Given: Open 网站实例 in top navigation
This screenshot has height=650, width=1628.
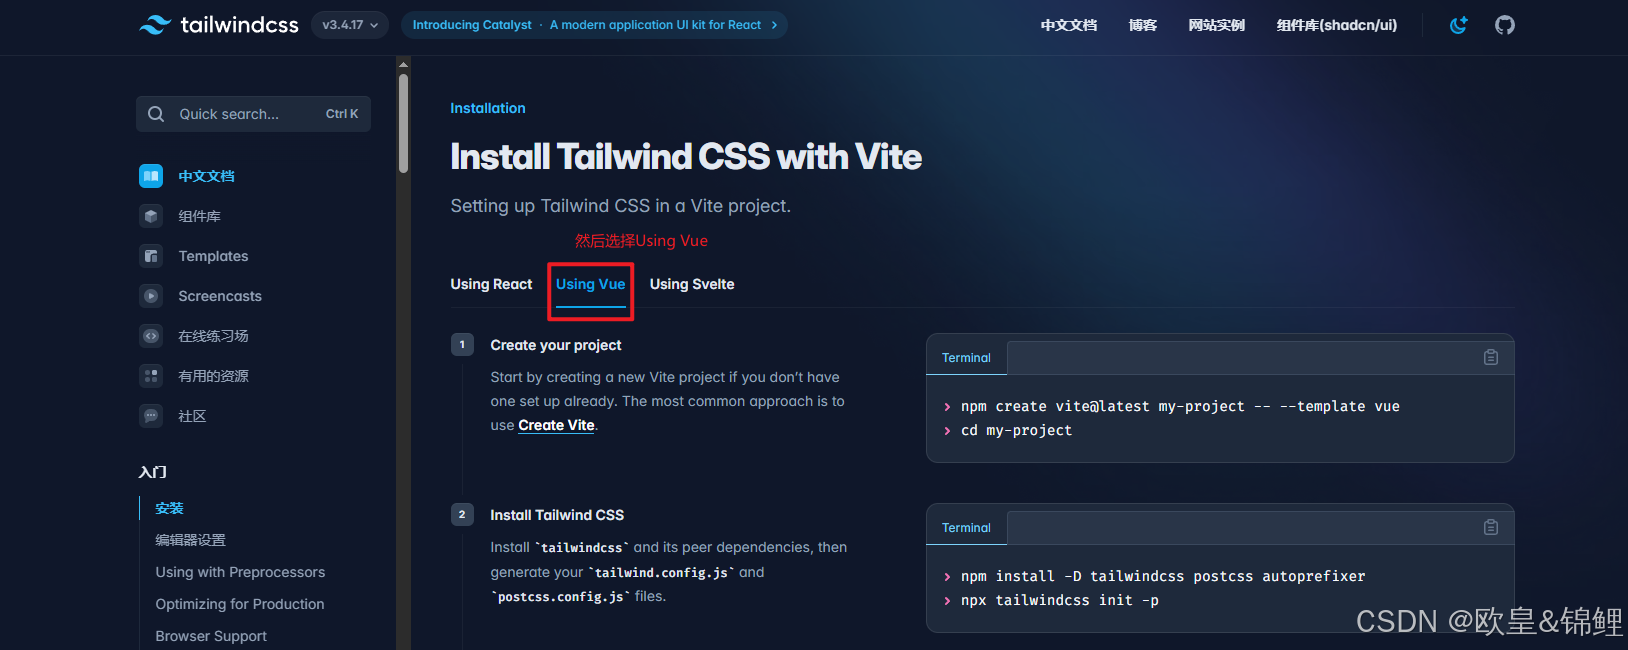Looking at the screenshot, I should pos(1216,25).
